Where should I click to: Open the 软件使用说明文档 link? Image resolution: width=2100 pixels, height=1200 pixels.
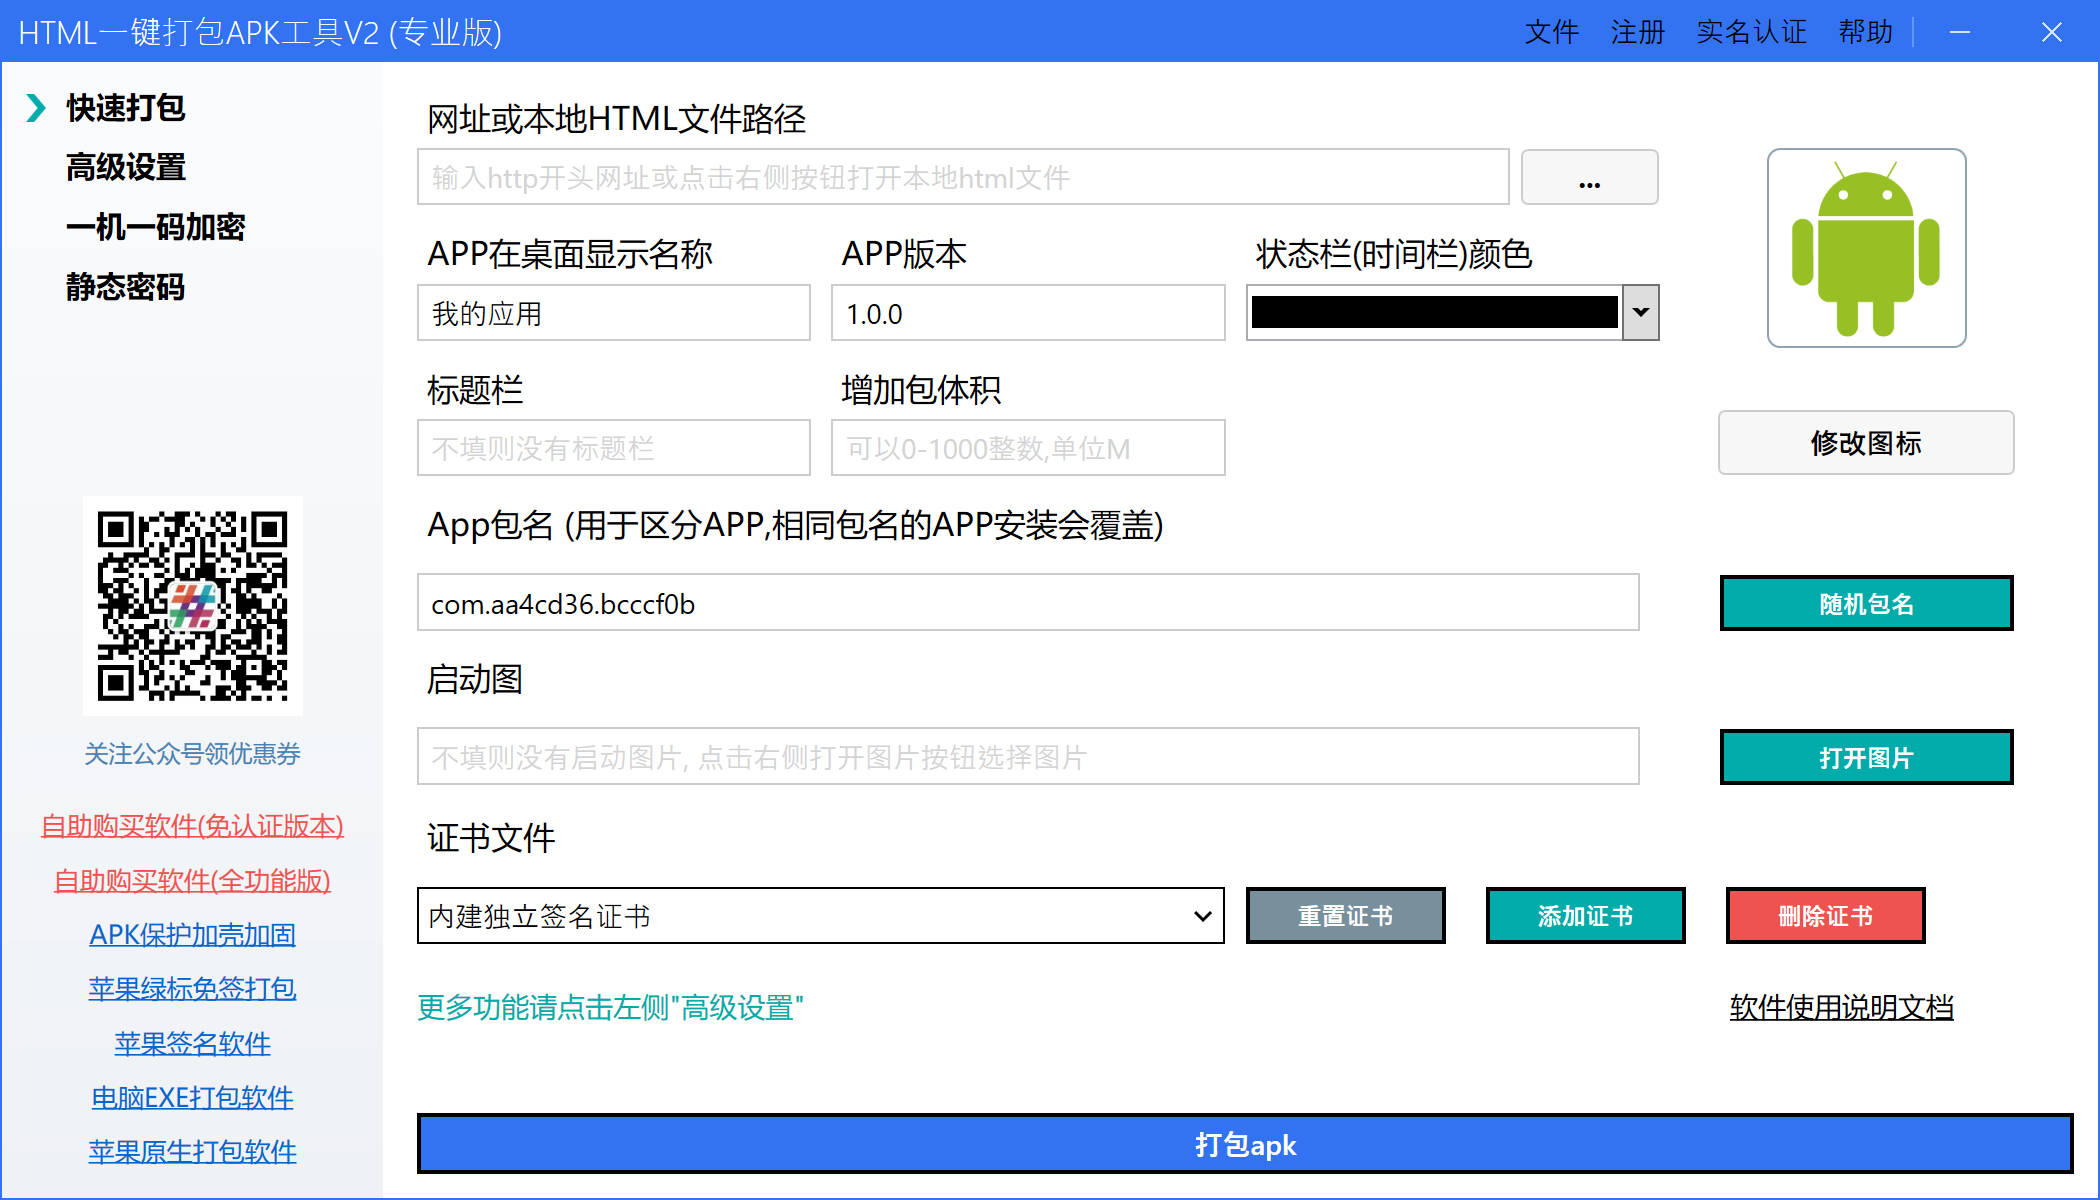pos(1841,1007)
